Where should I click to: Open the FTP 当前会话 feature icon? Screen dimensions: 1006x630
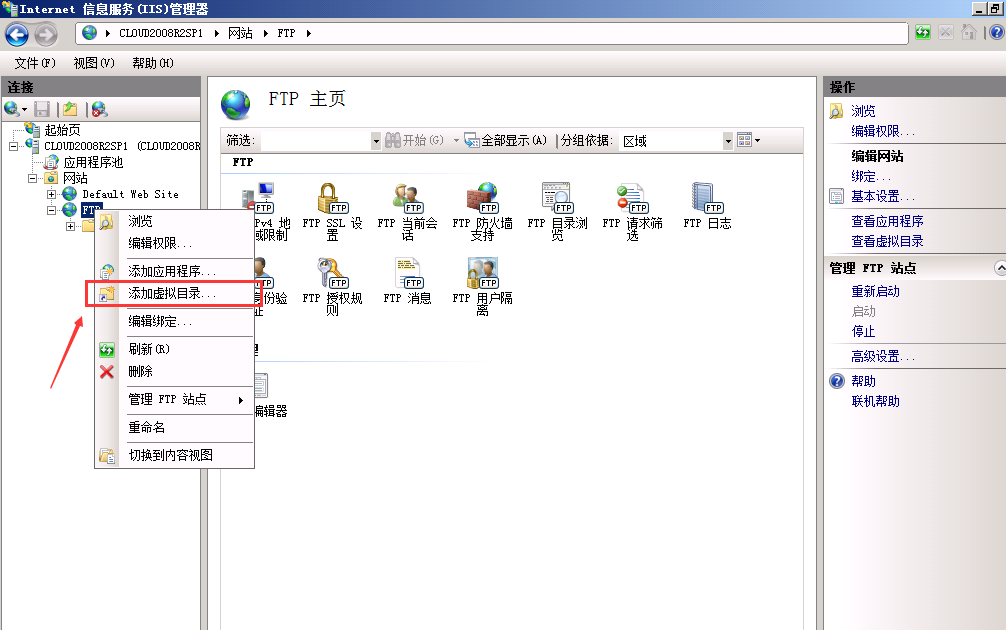click(407, 211)
